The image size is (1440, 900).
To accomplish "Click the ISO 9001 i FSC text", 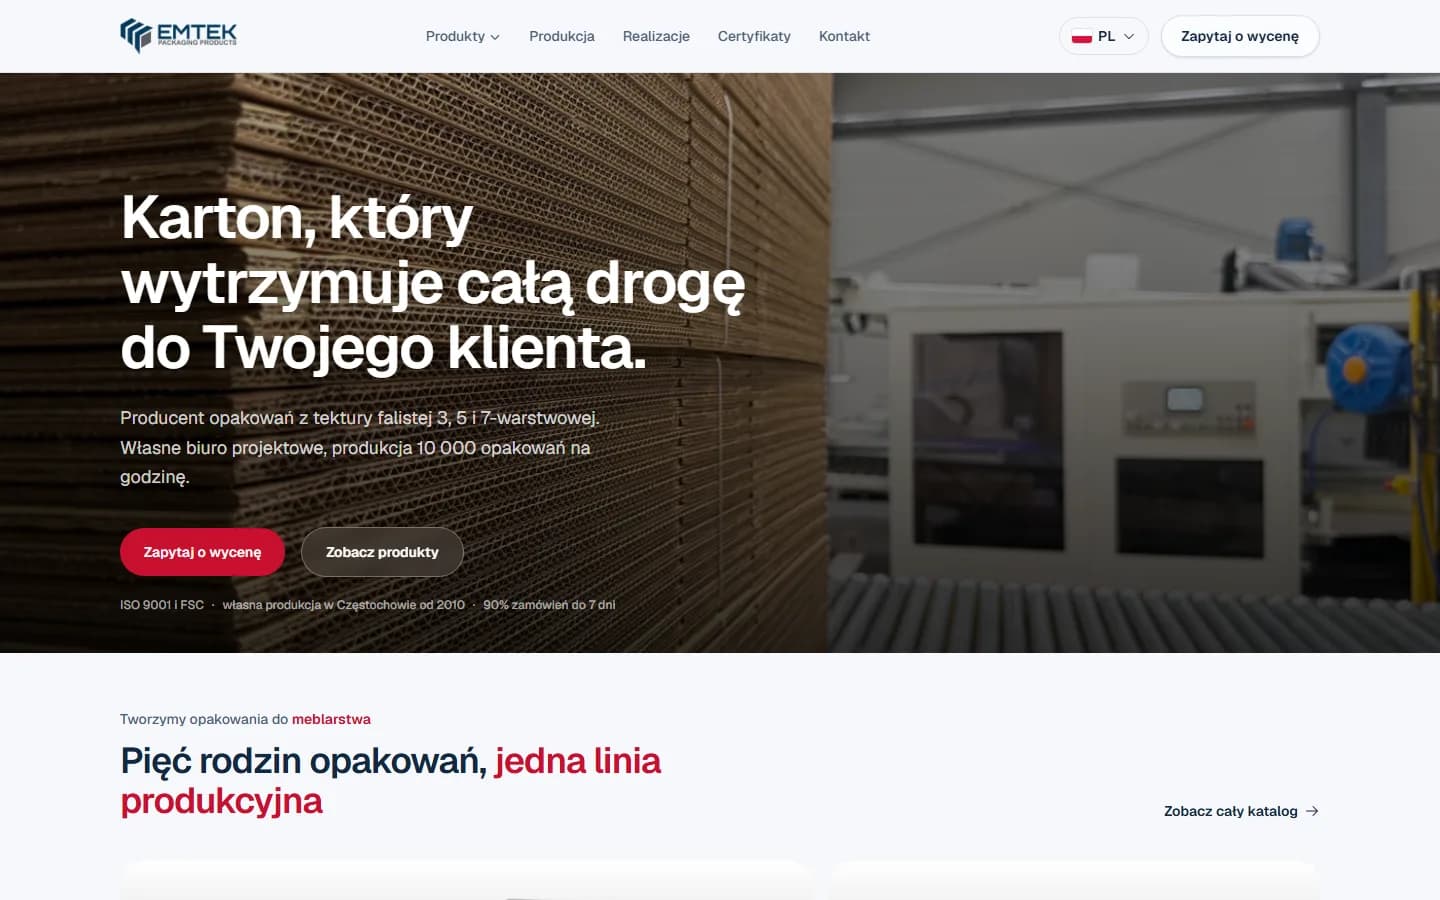I will [162, 605].
